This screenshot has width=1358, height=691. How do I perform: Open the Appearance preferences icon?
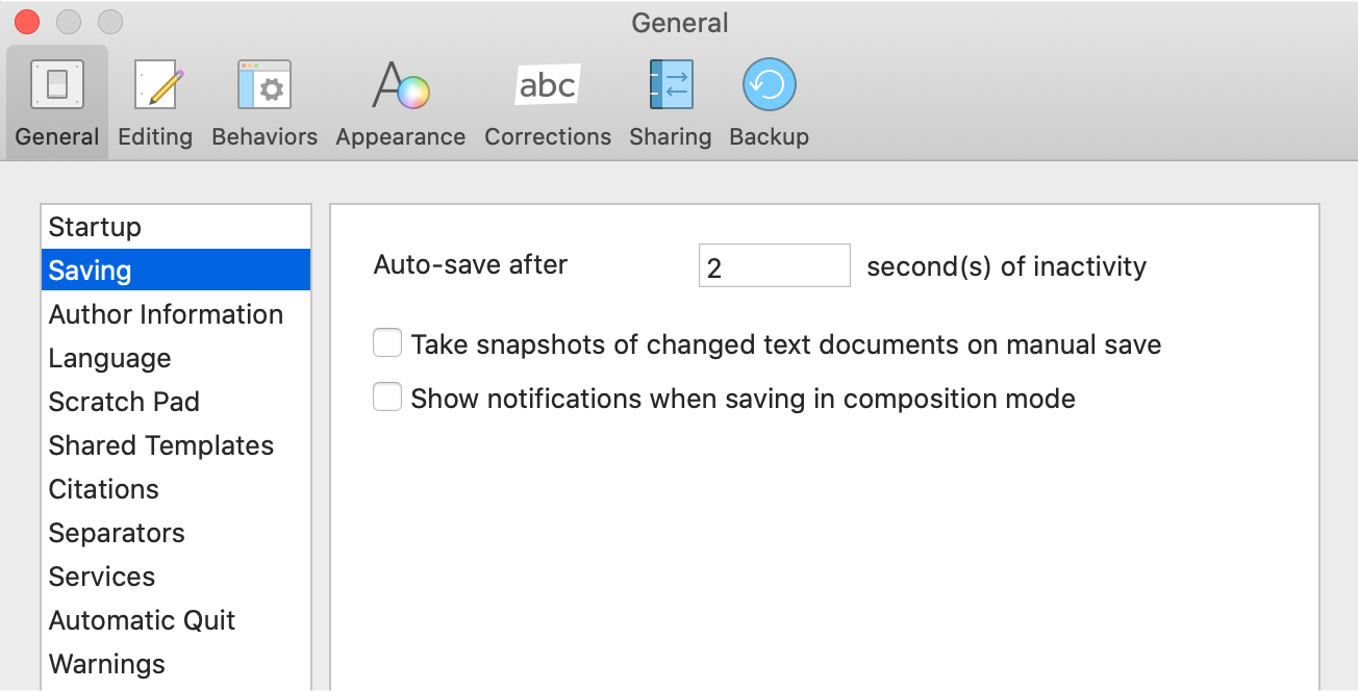400,85
